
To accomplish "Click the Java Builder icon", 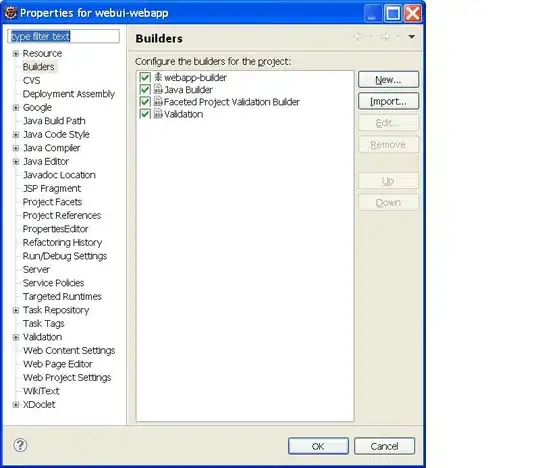I will [158, 90].
